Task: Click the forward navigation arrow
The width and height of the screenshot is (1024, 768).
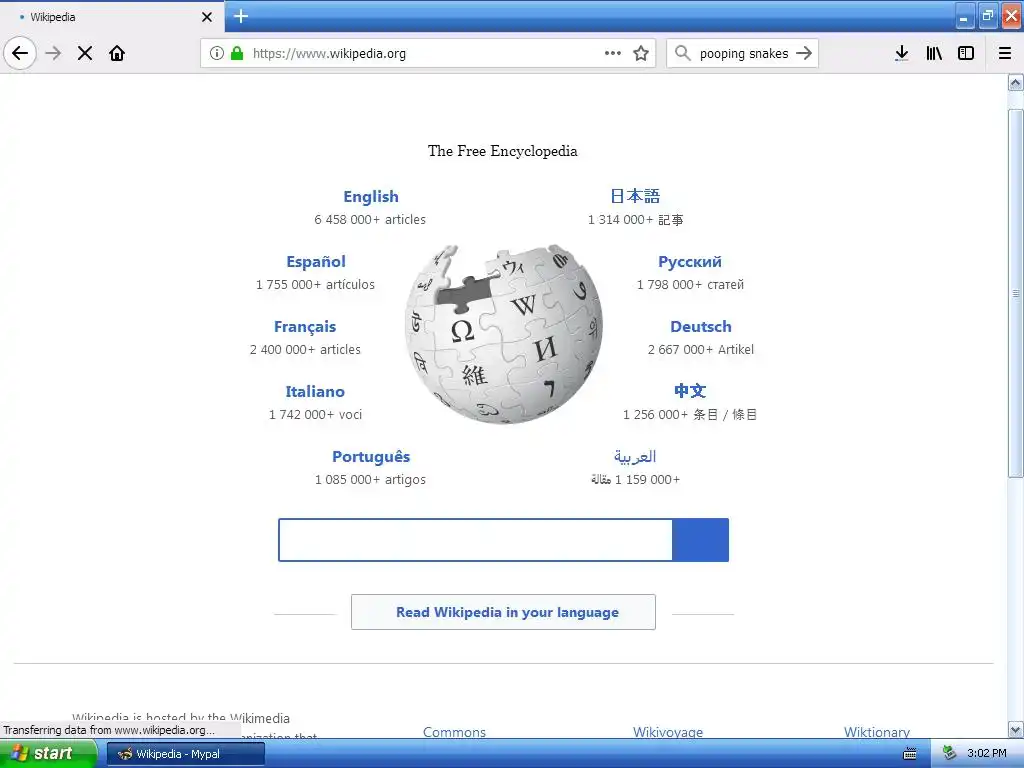Action: (x=54, y=53)
